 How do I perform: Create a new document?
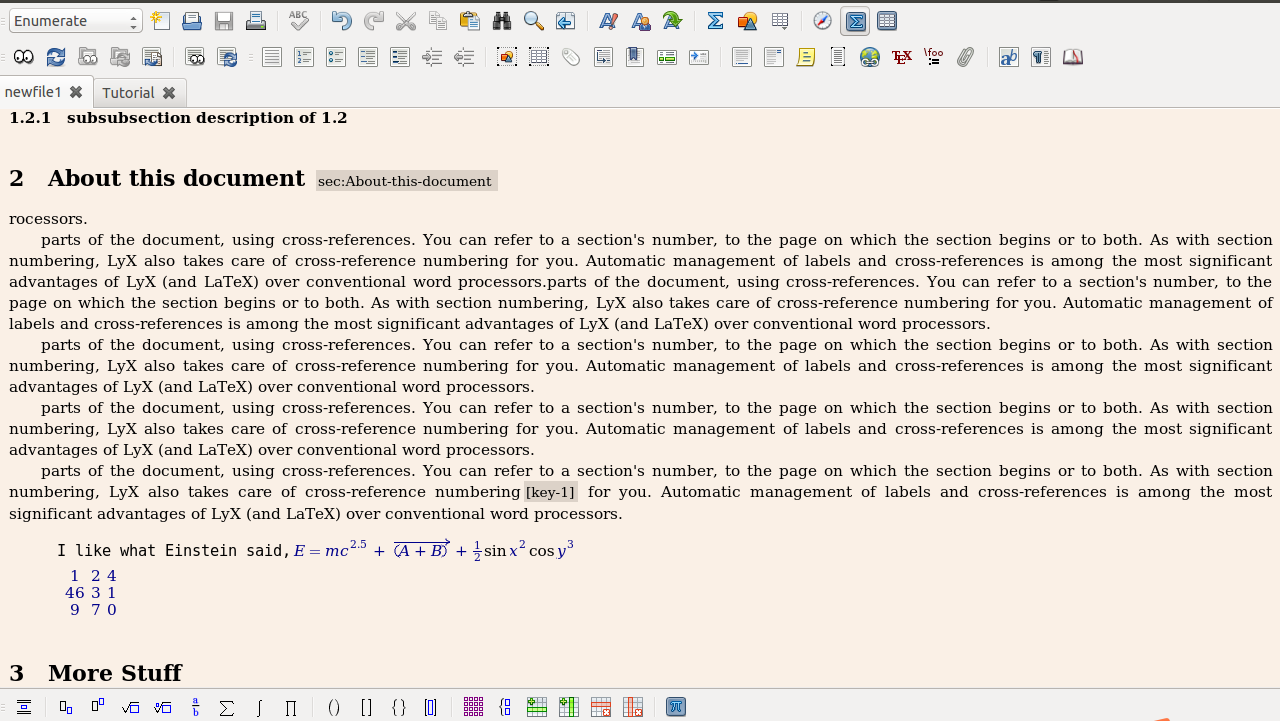(160, 21)
